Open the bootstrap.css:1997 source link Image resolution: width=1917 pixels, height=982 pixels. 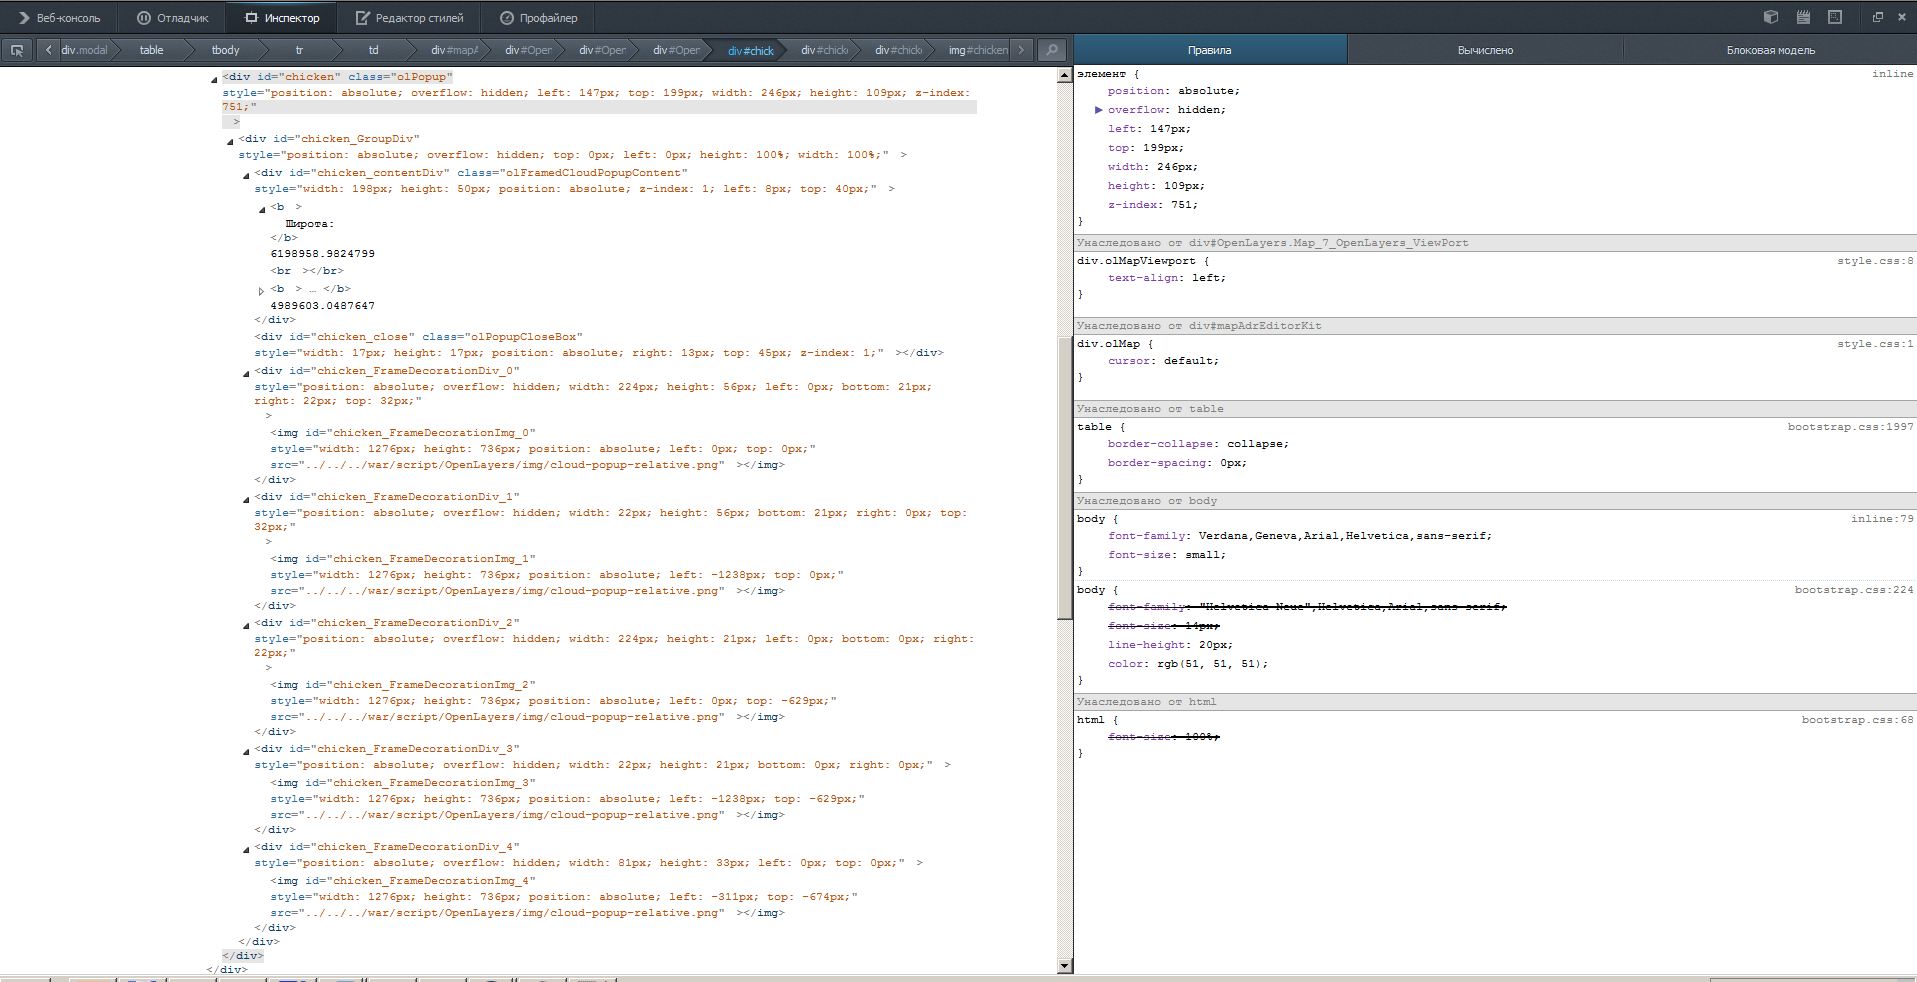[x=1850, y=427]
